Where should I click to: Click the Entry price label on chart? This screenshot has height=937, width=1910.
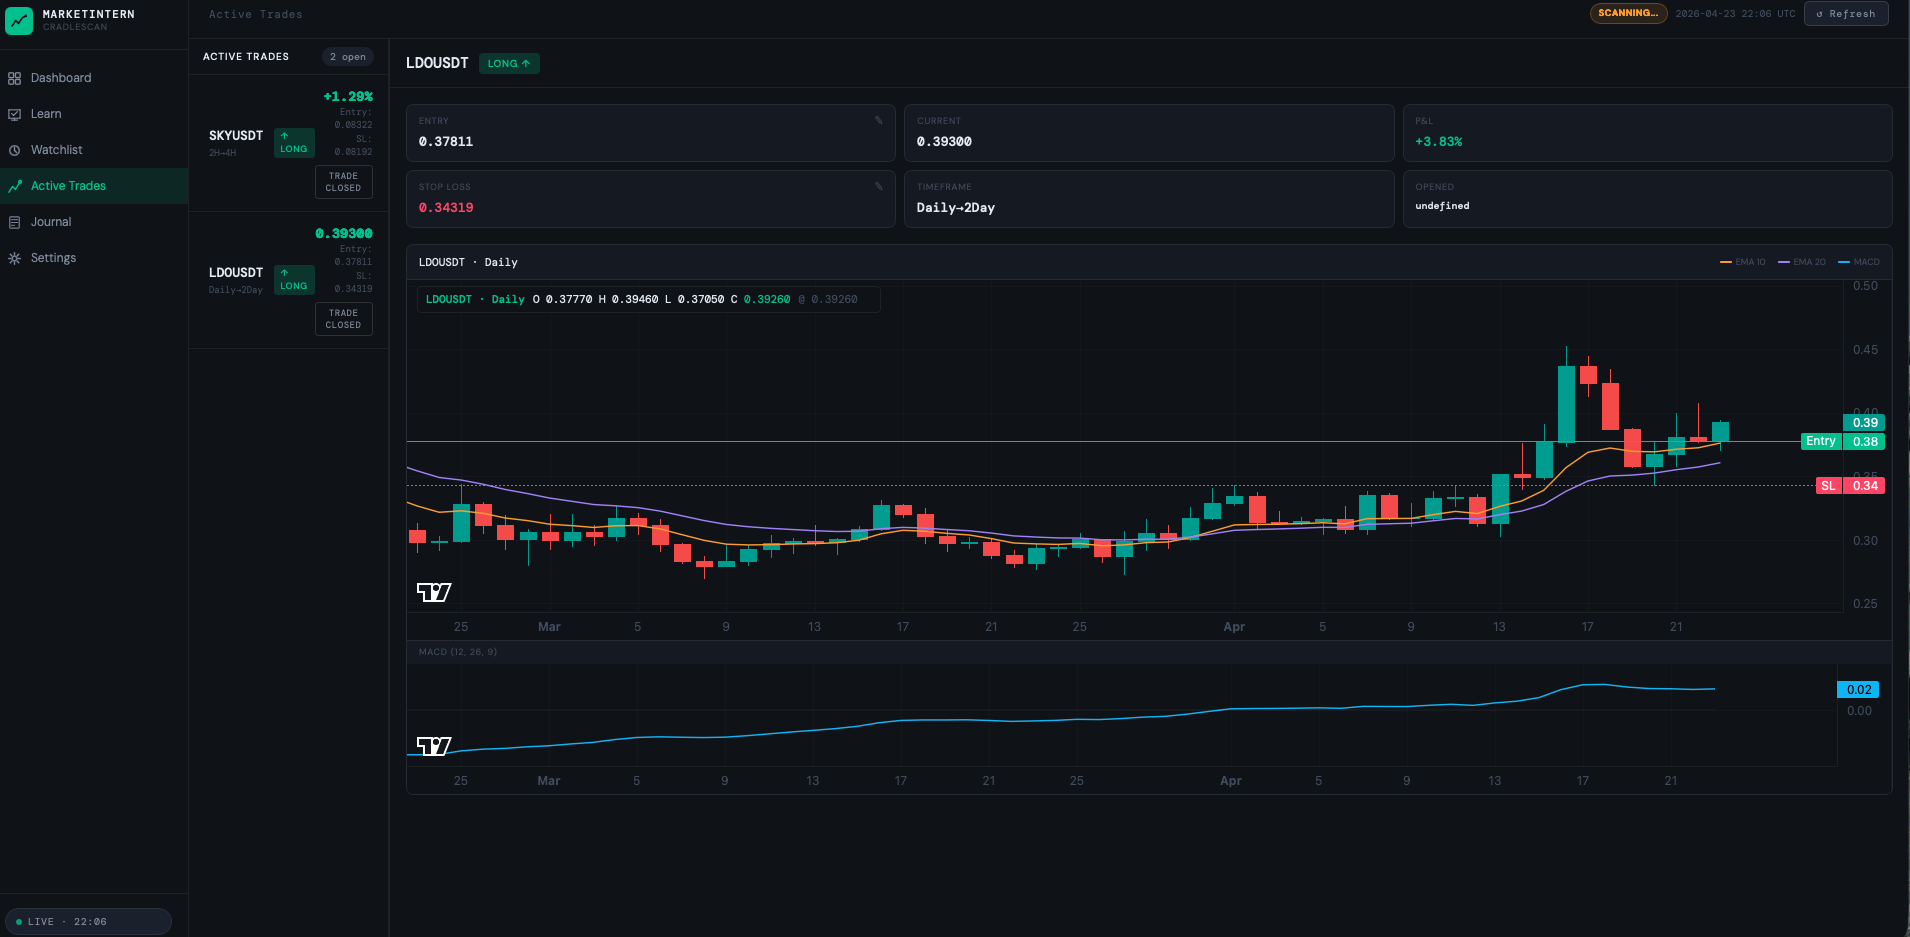(1821, 441)
